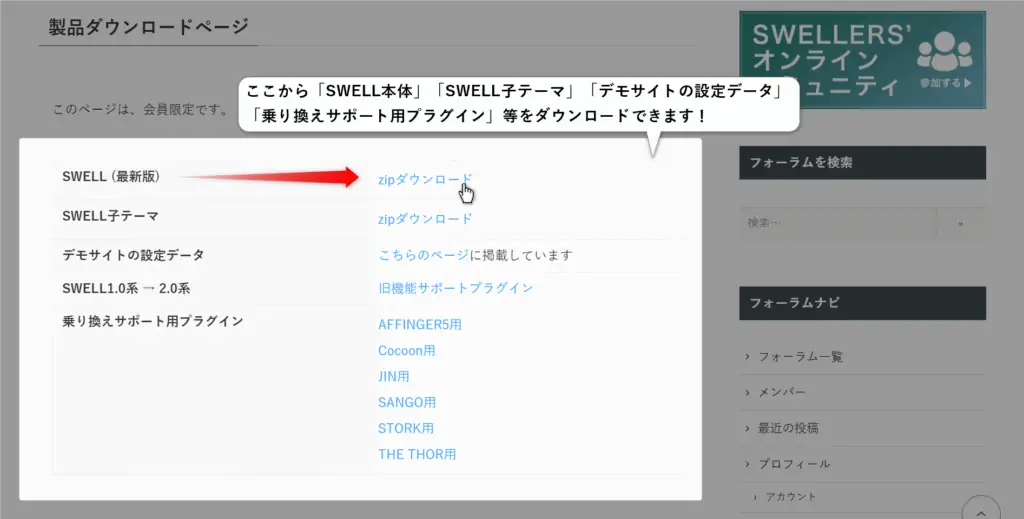Download the SANGO用 migration plugin

407,403
